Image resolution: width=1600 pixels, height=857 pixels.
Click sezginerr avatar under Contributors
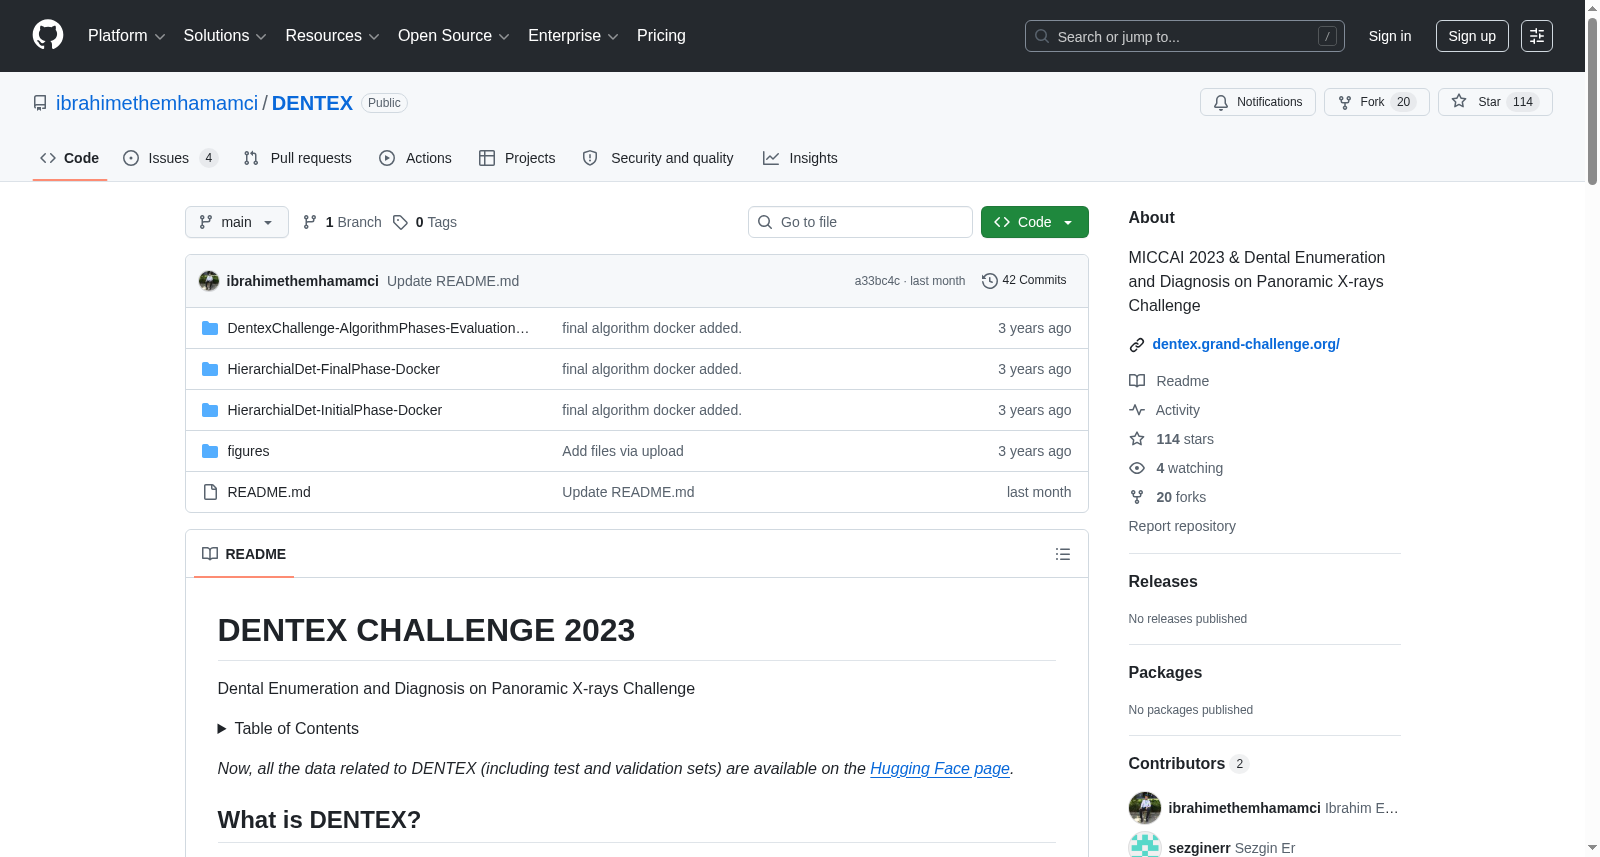coord(1145,846)
